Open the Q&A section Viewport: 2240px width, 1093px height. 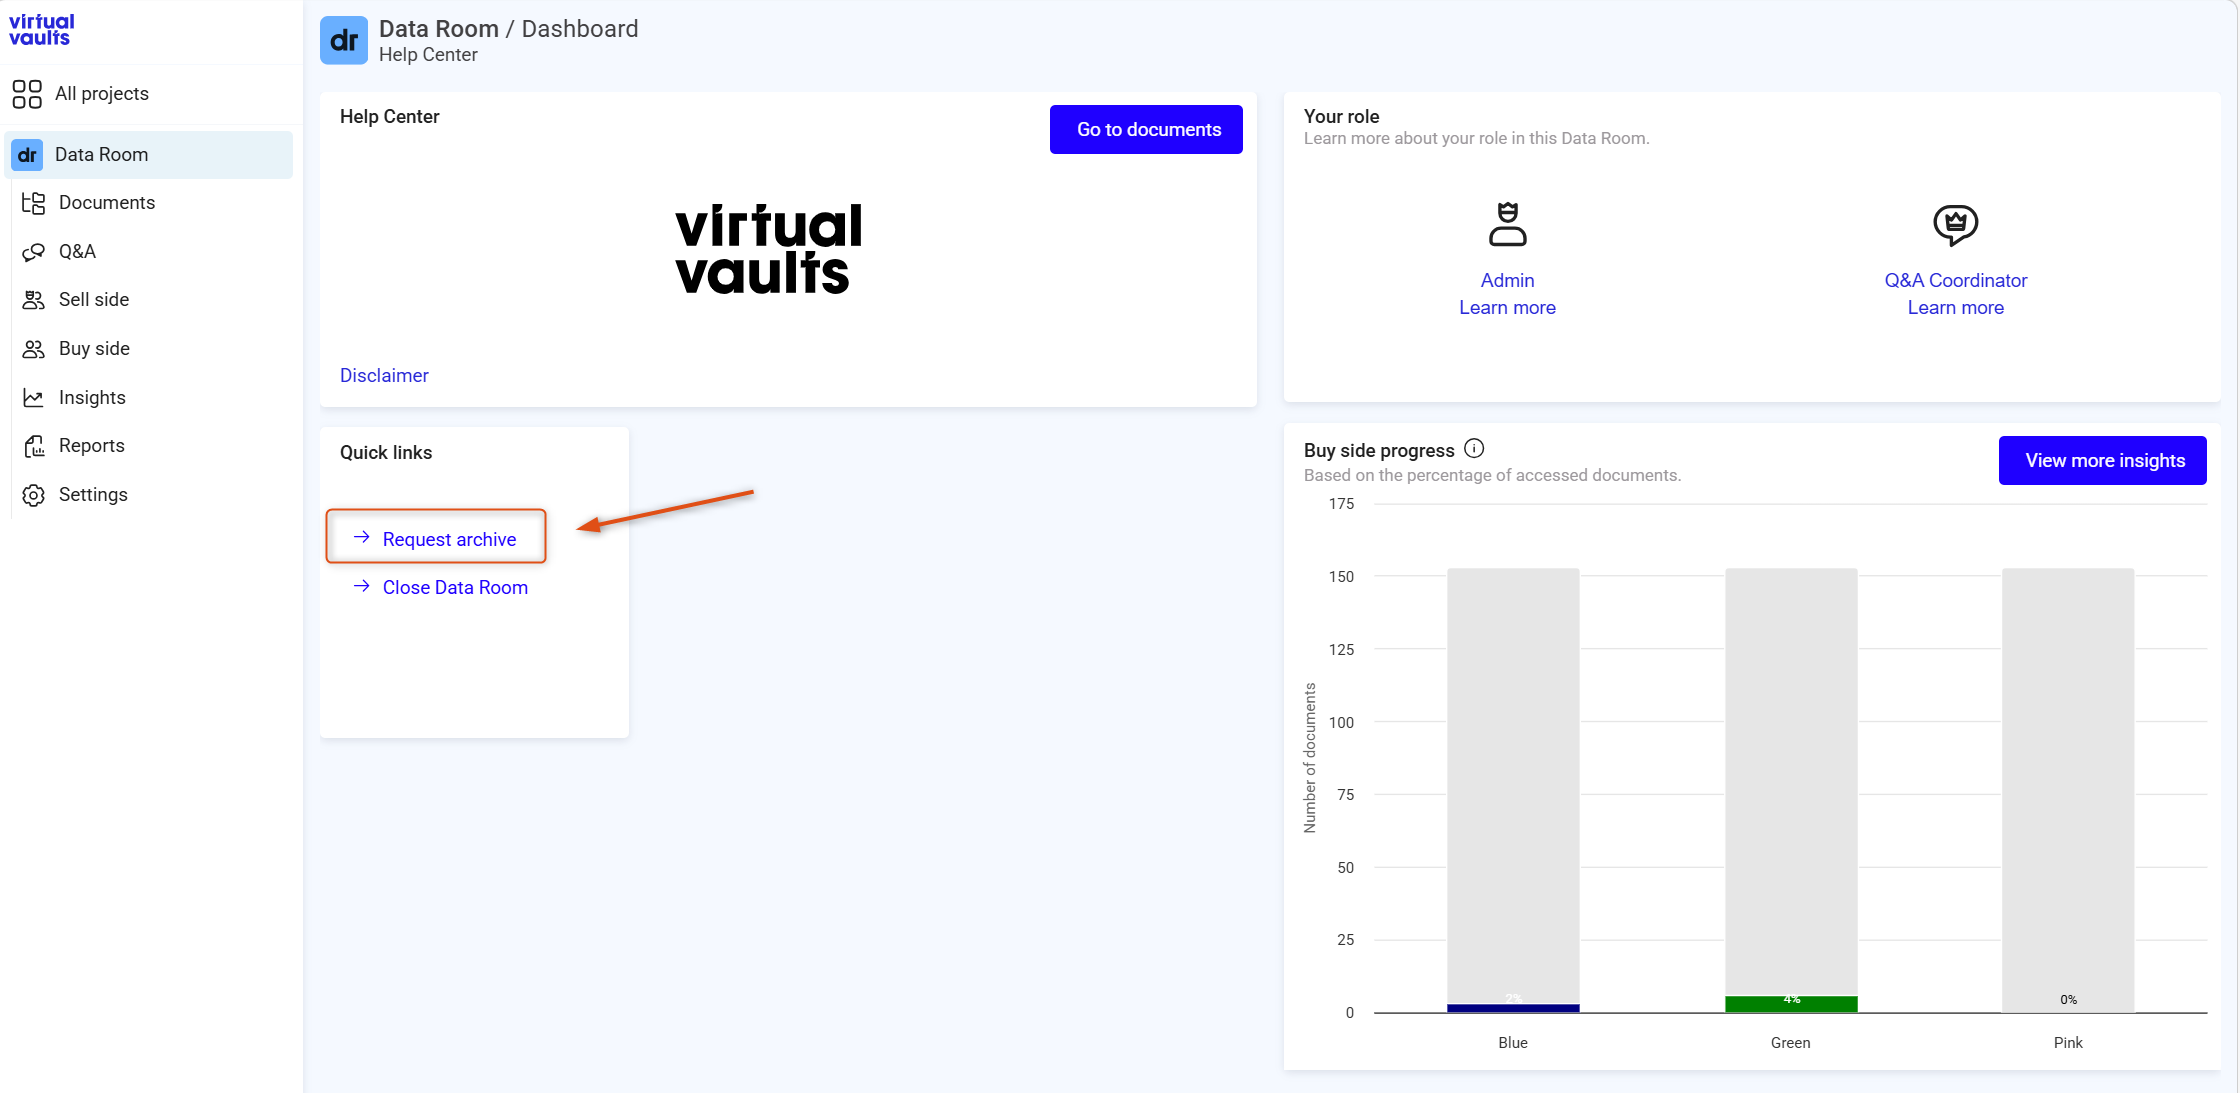77,252
